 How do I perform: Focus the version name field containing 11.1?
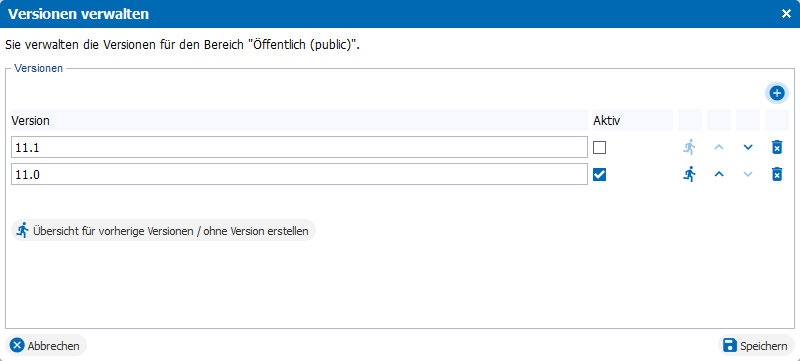tap(299, 147)
